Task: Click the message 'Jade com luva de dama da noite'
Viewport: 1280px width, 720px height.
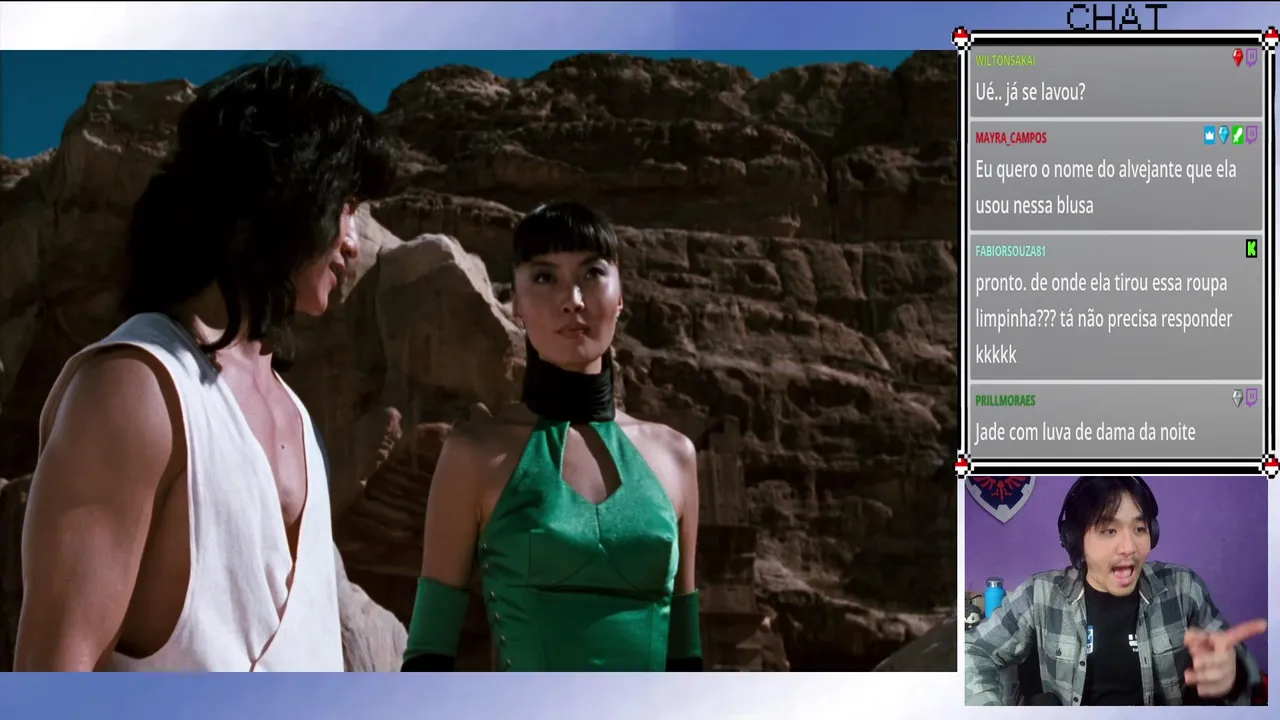Action: [x=1086, y=433]
